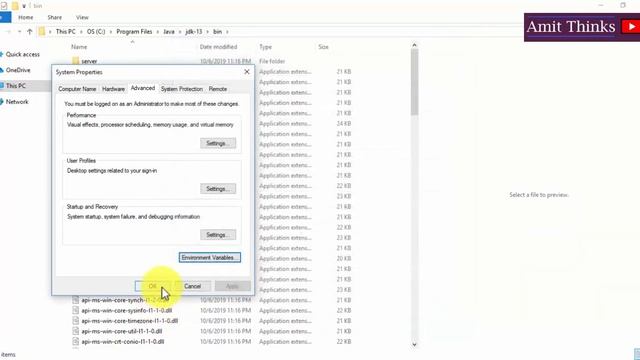
Task: Select This PC in navigation pane
Action: pos(16,86)
